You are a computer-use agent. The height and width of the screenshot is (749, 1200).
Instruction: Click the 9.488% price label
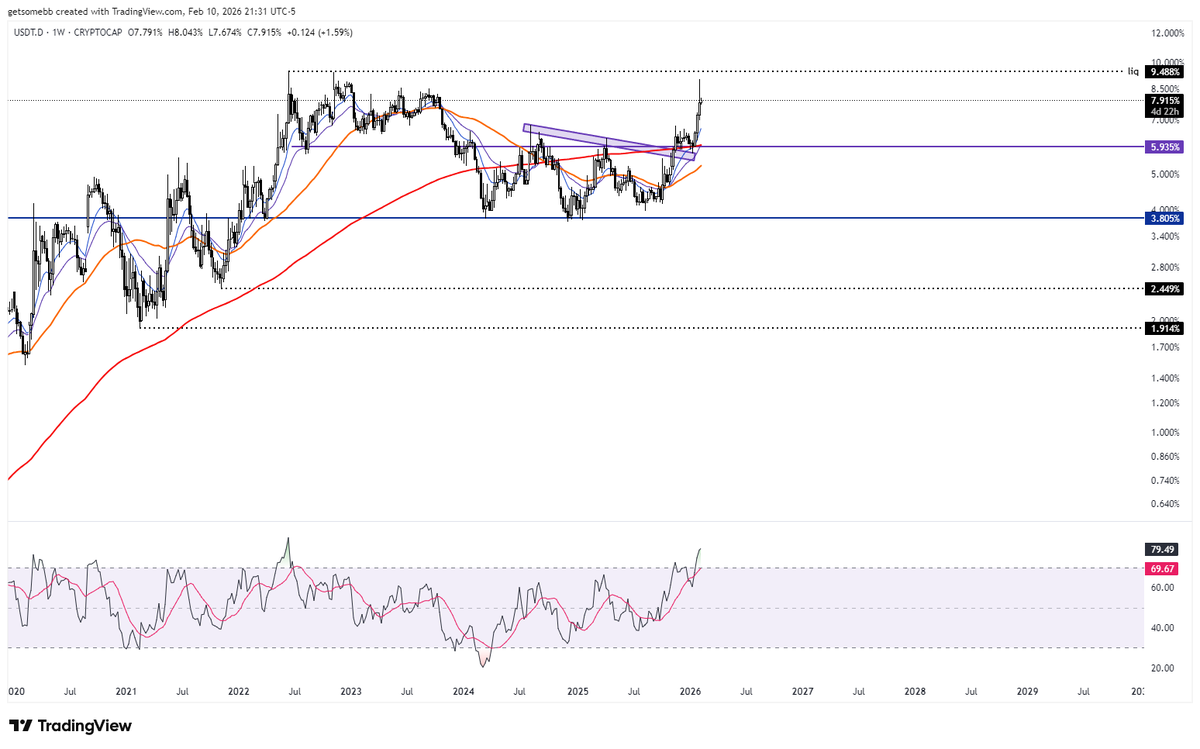click(1166, 72)
